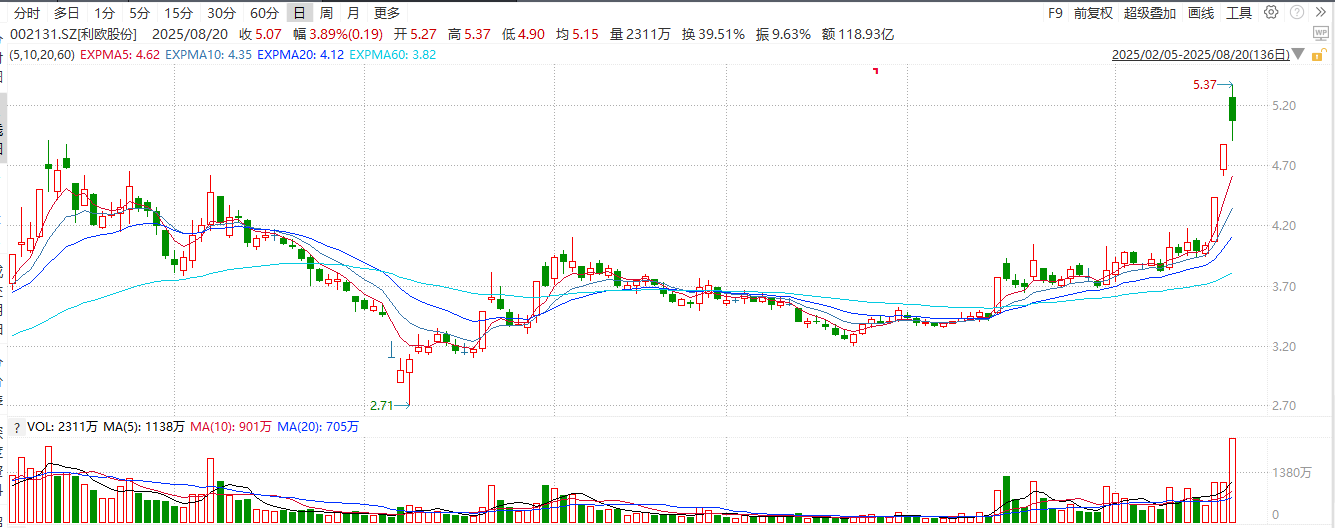Image resolution: width=1335 pixels, height=528 pixels.
Task: Click the F9 button
Action: point(1055,13)
